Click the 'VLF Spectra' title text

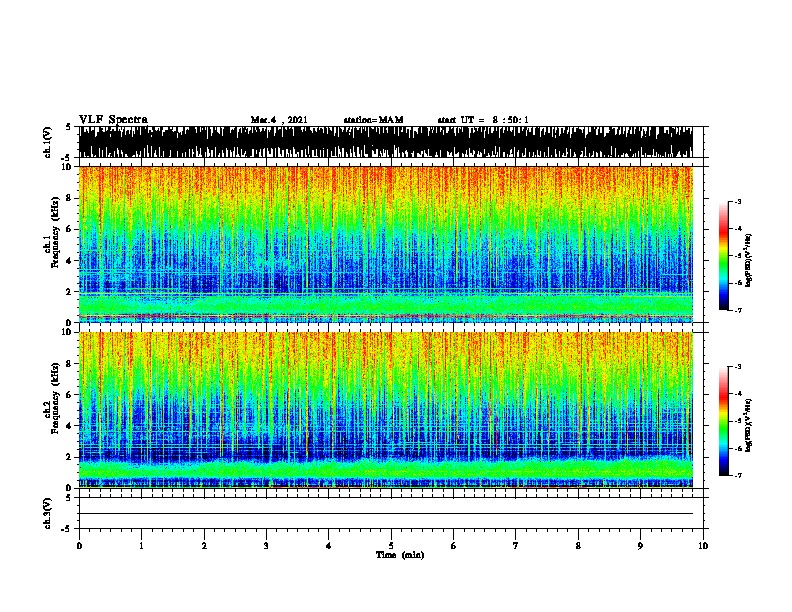pyautogui.click(x=113, y=120)
